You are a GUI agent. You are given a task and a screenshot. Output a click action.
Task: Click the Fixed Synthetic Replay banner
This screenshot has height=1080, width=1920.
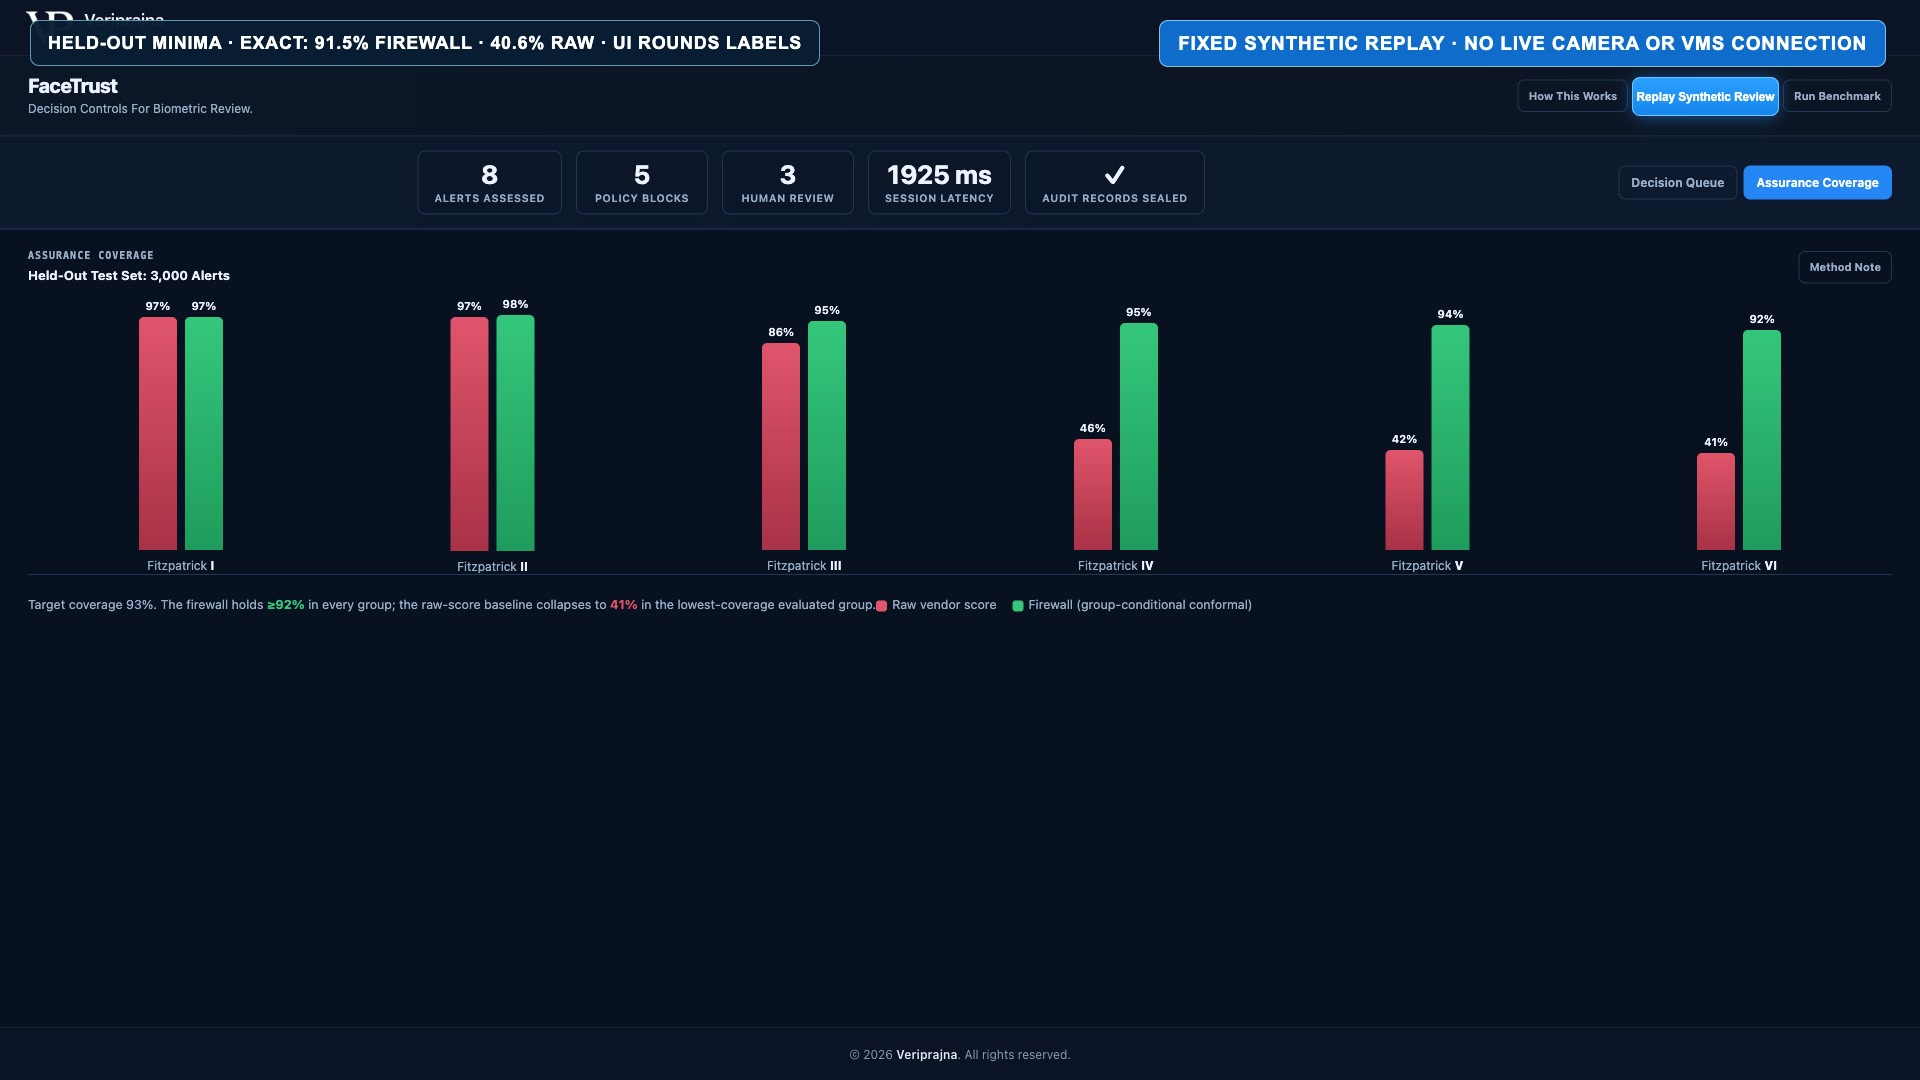[1522, 44]
